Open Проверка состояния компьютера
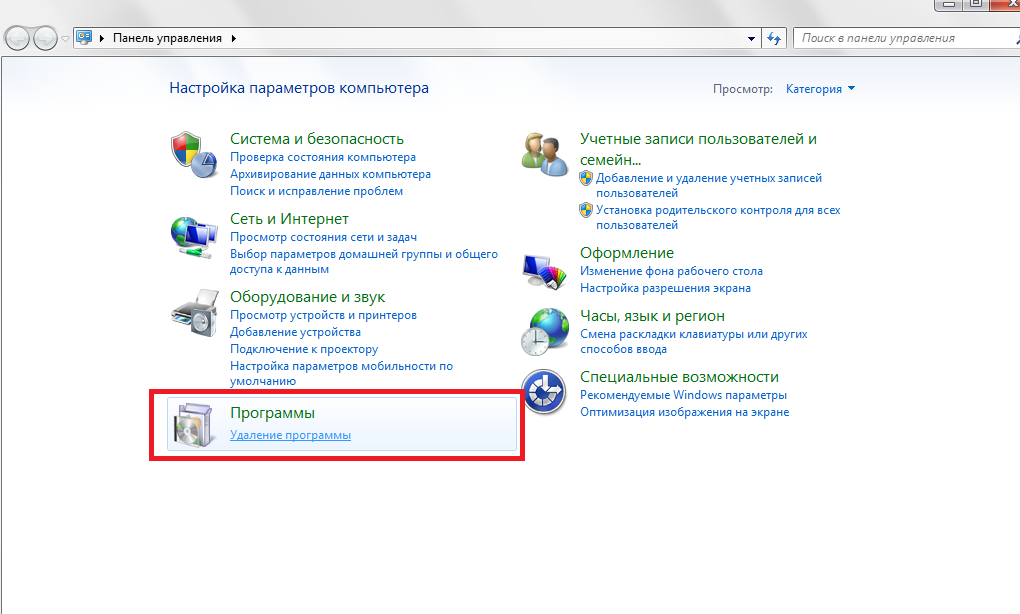1020x614 pixels. (x=323, y=157)
